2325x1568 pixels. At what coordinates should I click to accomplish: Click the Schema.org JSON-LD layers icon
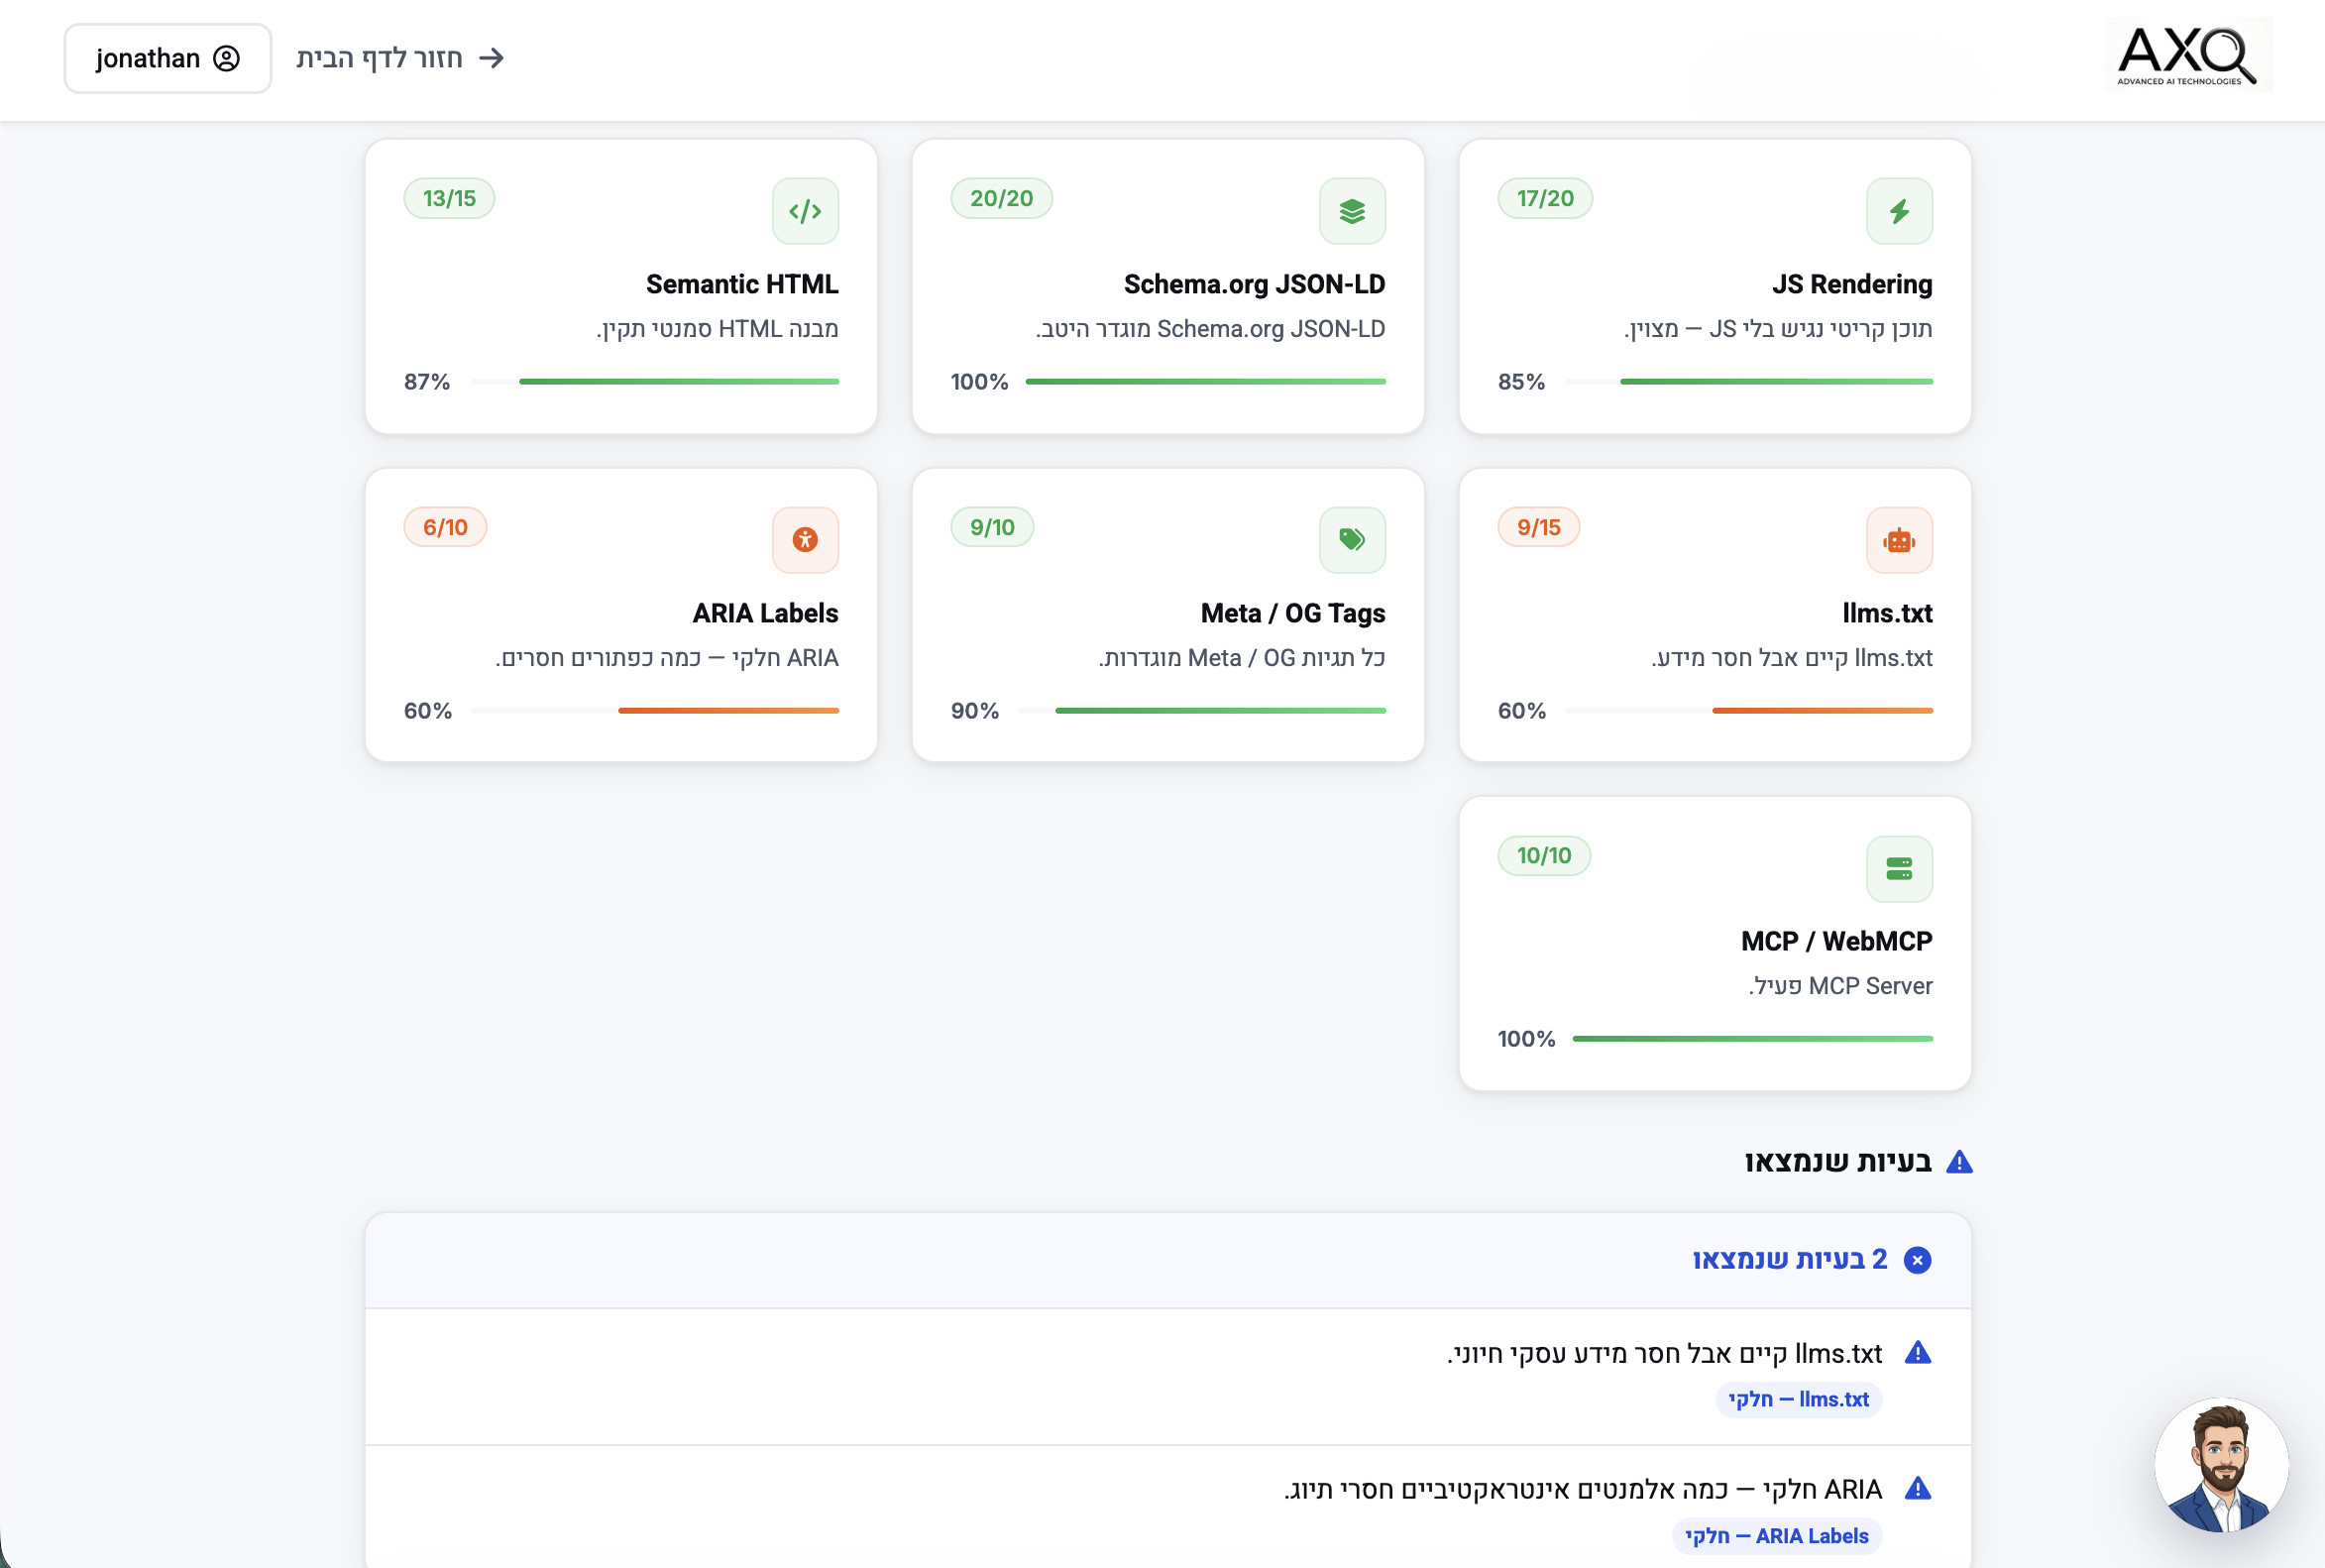[1352, 211]
